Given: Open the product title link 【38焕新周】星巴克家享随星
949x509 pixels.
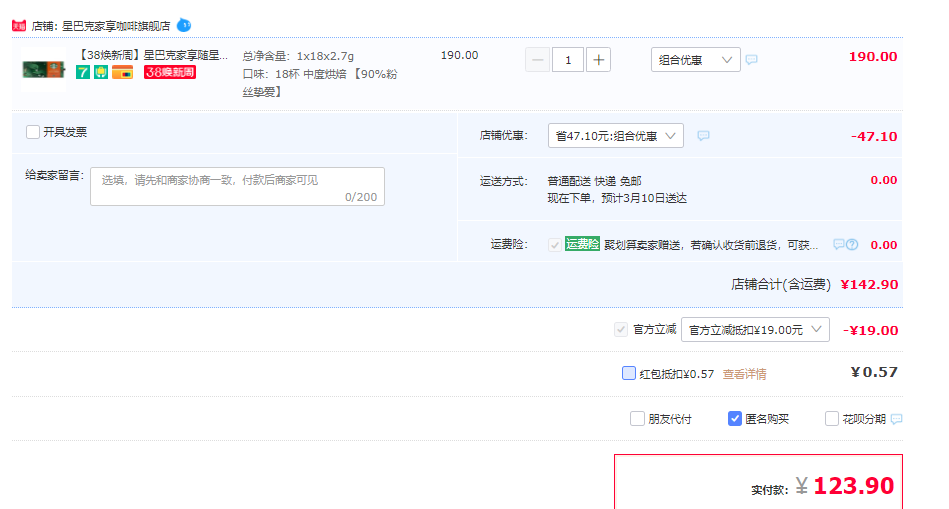Looking at the screenshot, I should (x=154, y=55).
